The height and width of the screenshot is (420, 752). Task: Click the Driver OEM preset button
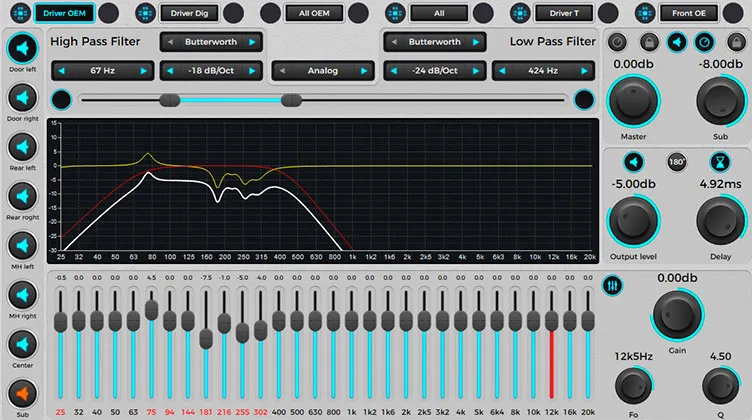(x=64, y=13)
